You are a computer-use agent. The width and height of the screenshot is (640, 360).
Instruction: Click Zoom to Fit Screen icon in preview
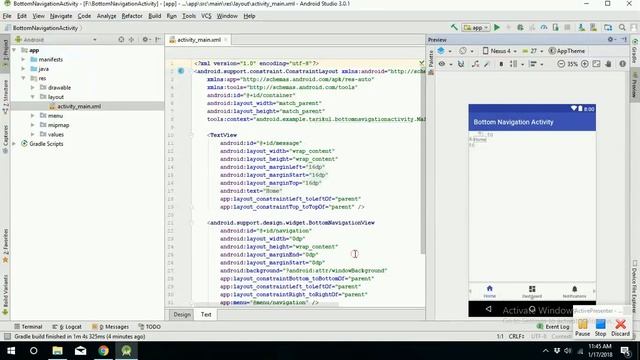pyautogui.click(x=596, y=64)
